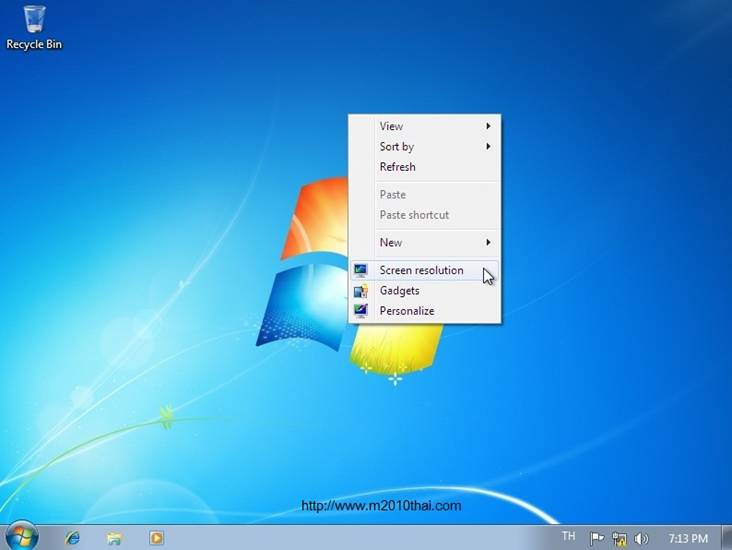The width and height of the screenshot is (732, 550).
Task: Open the network status tray icon
Action: point(619,539)
